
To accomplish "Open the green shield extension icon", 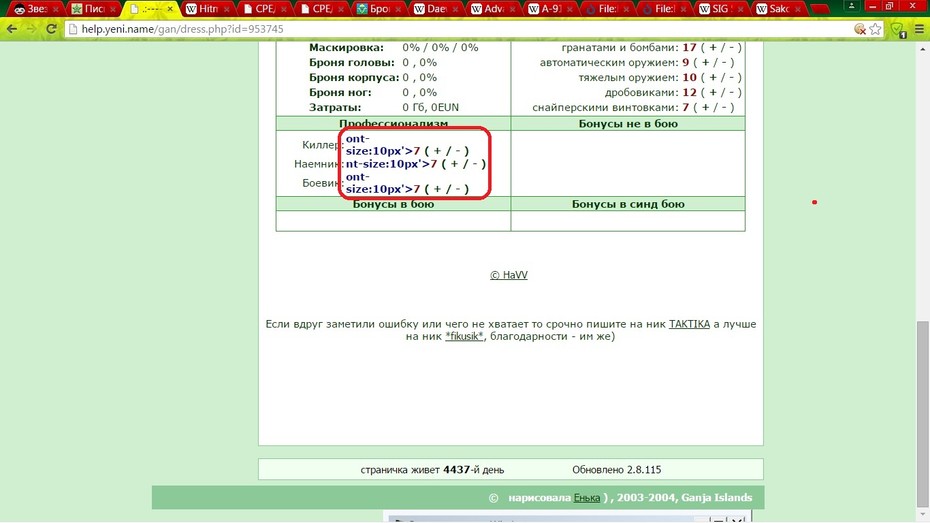I will tap(898, 30).
